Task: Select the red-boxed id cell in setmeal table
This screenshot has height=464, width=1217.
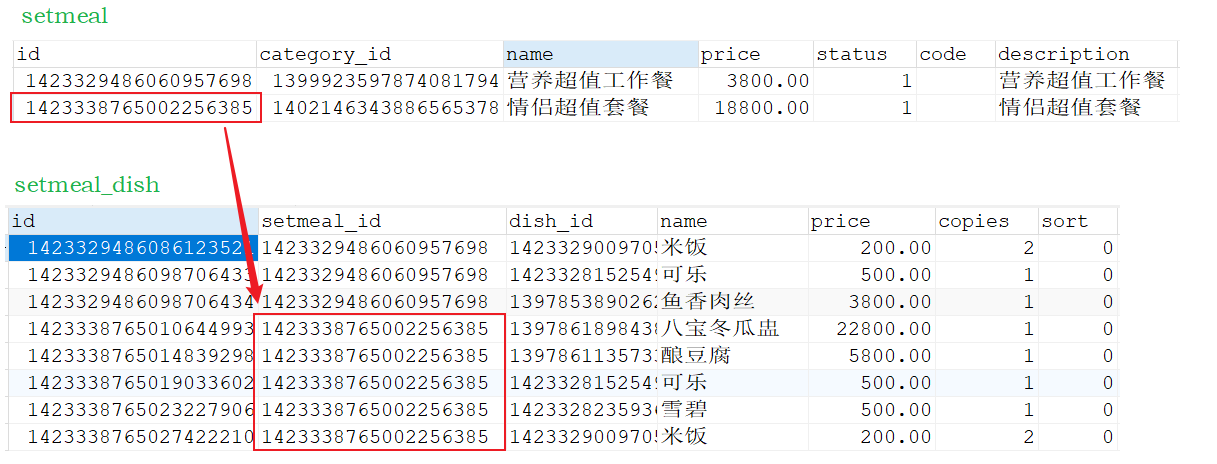Action: [136, 108]
